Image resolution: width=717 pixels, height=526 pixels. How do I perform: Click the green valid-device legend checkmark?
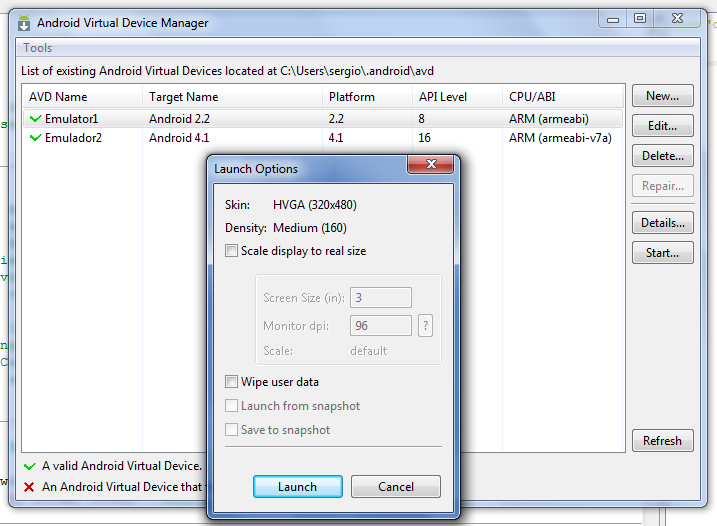click(x=30, y=466)
